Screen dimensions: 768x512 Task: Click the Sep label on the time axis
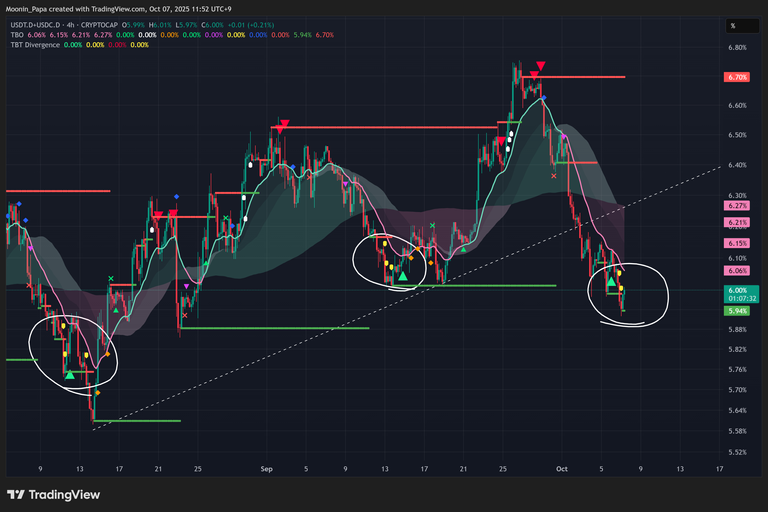(x=266, y=467)
